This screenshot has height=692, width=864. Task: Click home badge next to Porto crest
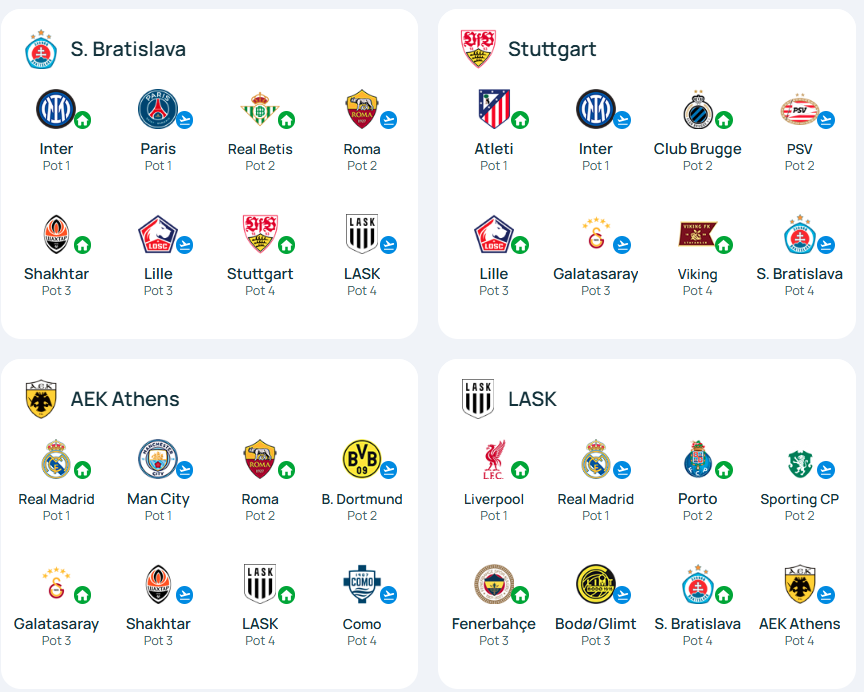pyautogui.click(x=724, y=470)
